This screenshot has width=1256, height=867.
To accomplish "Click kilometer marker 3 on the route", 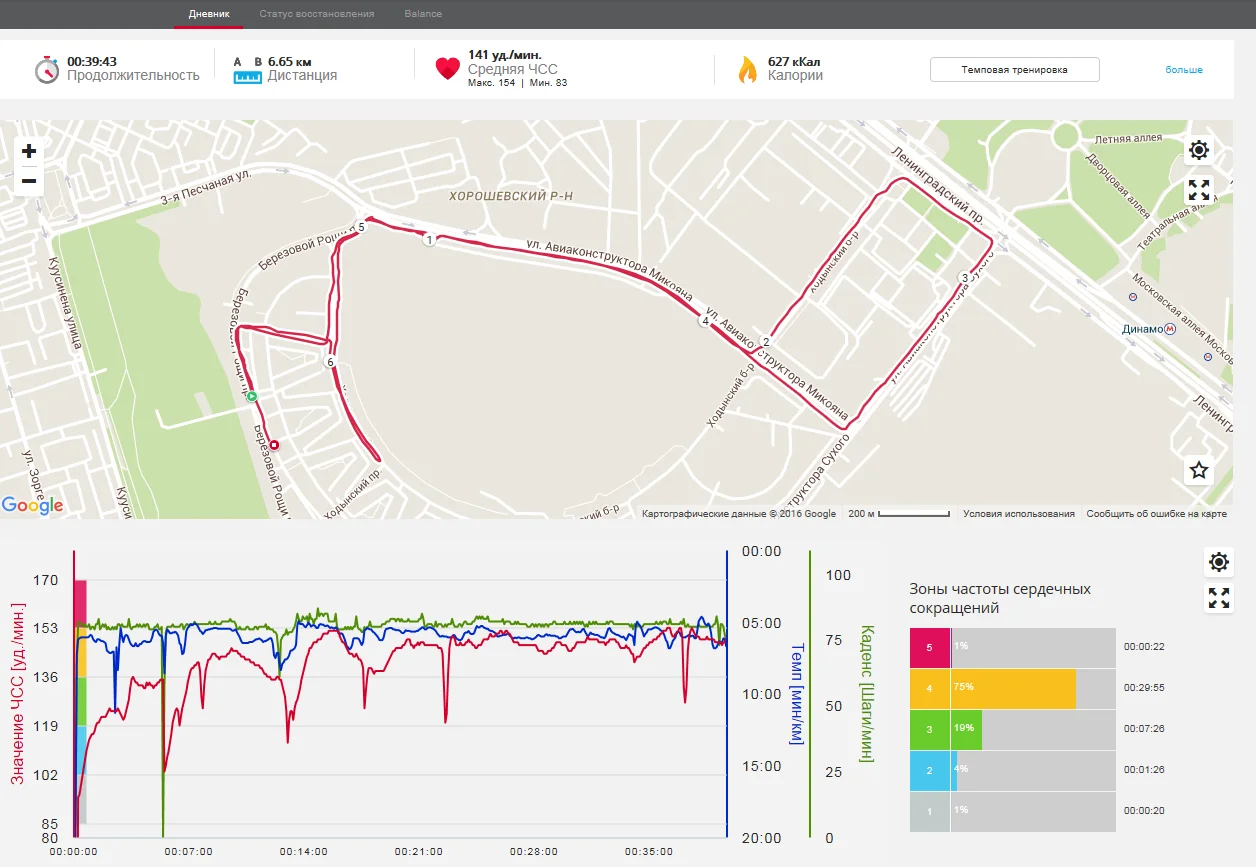I will (x=964, y=278).
